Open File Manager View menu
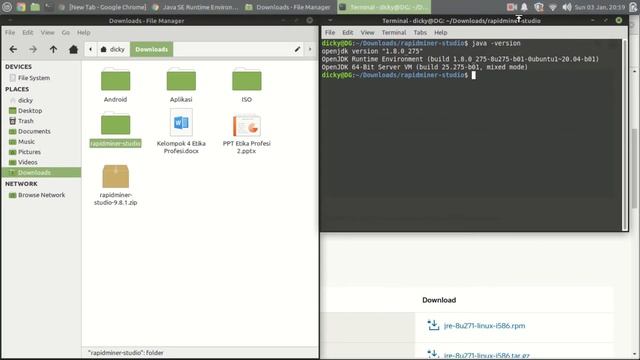The width and height of the screenshot is (640, 360). click(x=47, y=32)
